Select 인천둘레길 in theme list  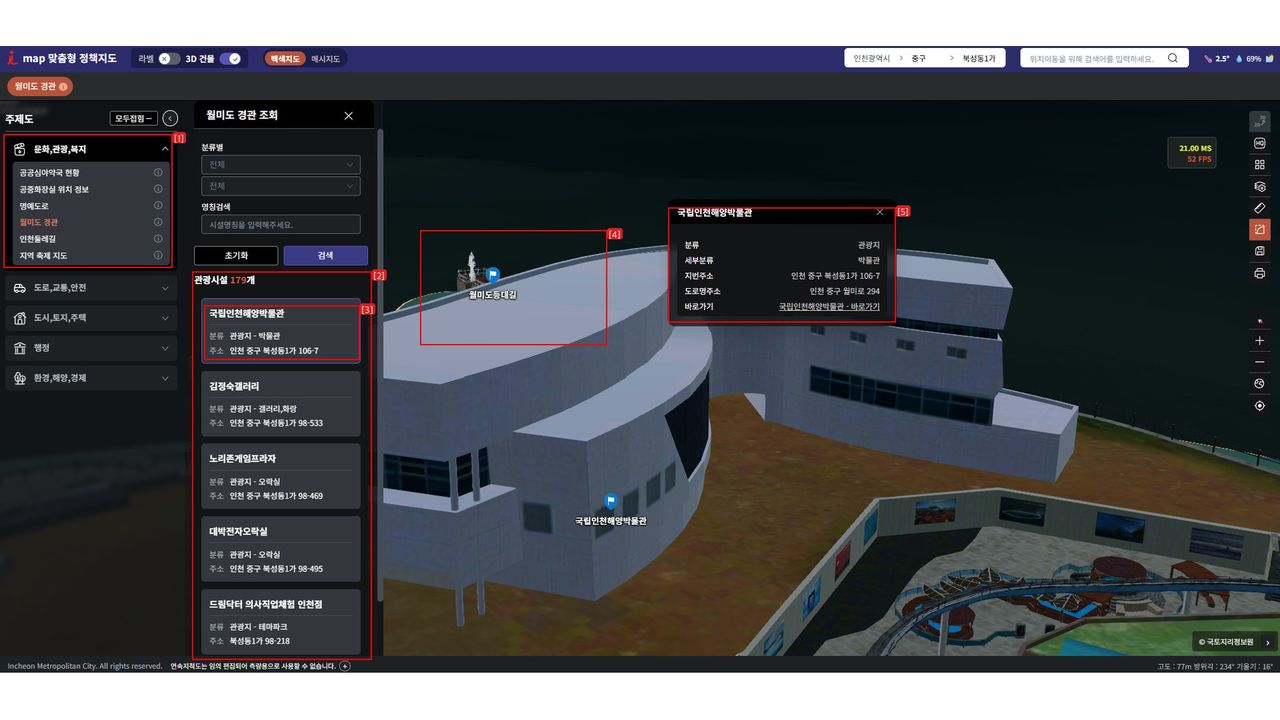coord(38,239)
